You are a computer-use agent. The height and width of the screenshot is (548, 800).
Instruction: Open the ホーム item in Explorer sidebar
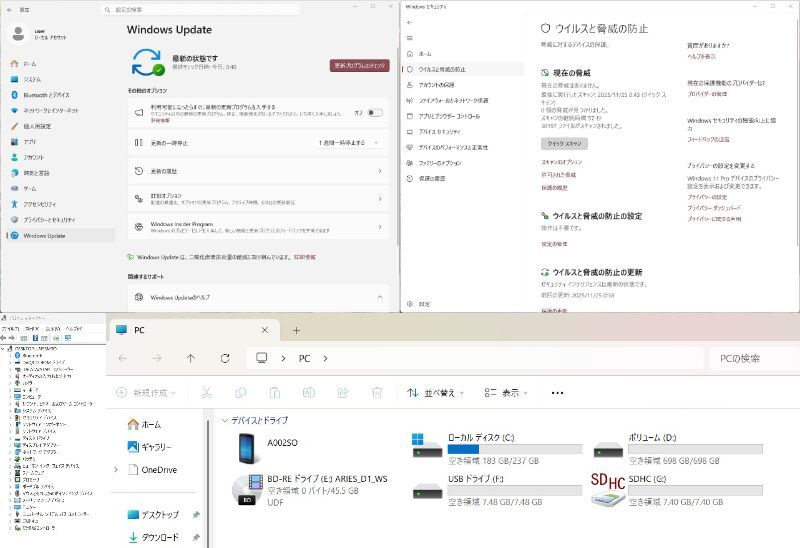coord(145,425)
